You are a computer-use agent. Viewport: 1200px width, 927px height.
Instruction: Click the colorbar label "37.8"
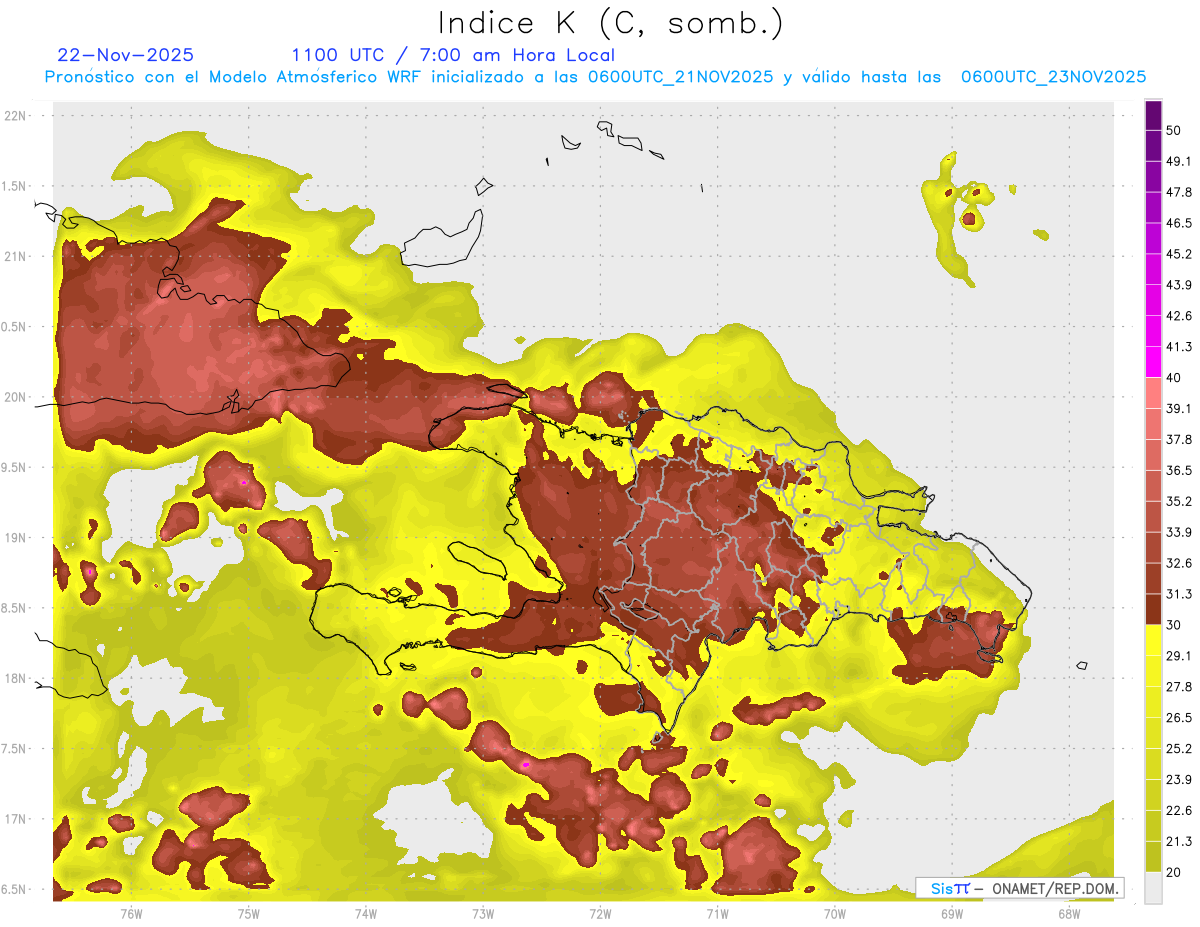coord(1179,439)
